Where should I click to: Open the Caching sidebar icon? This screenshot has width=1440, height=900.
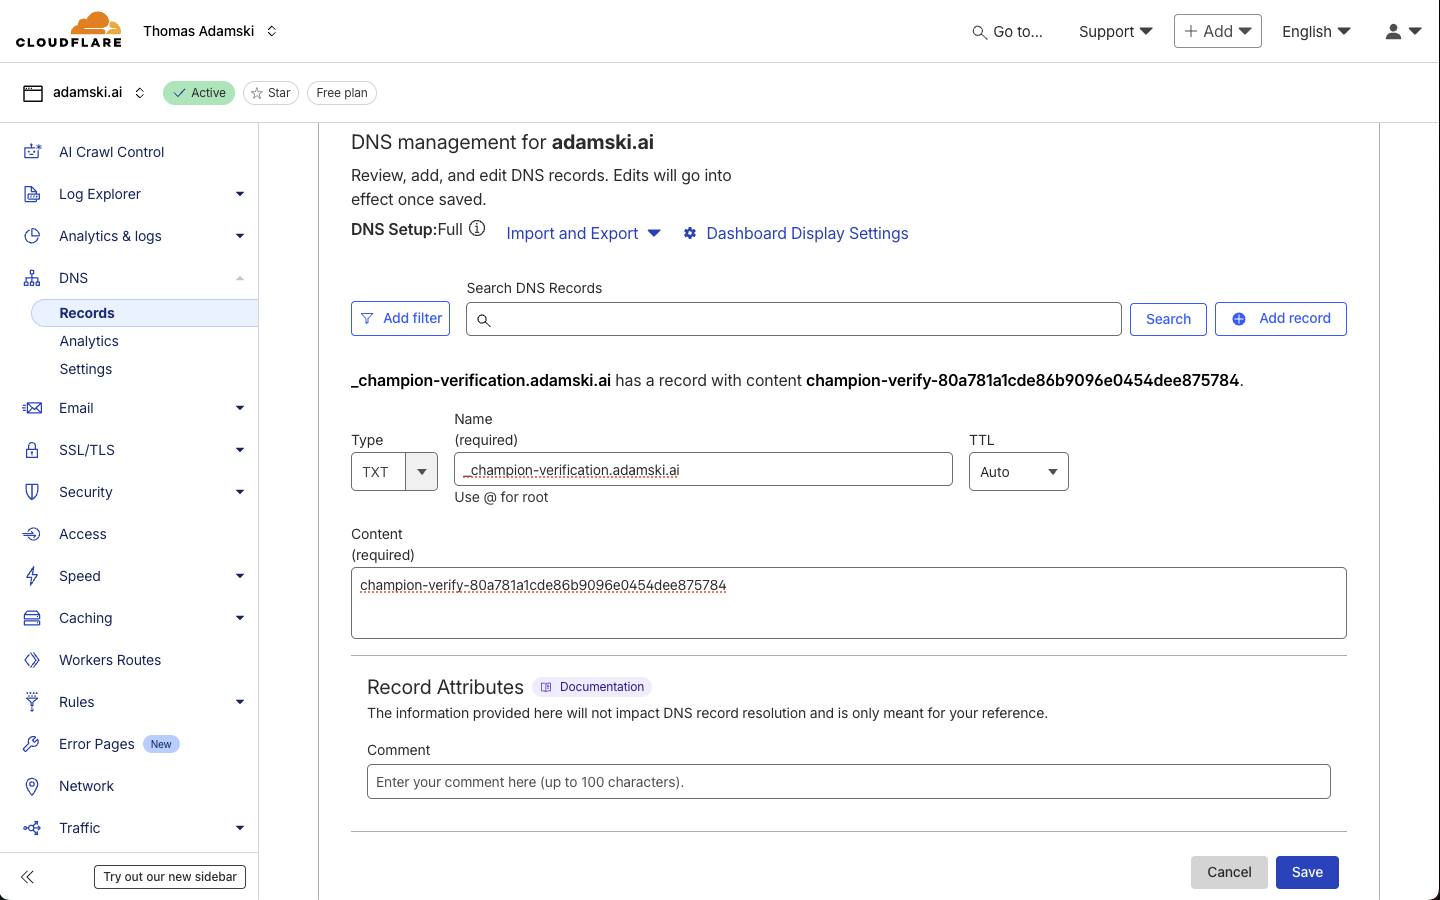pos(31,617)
